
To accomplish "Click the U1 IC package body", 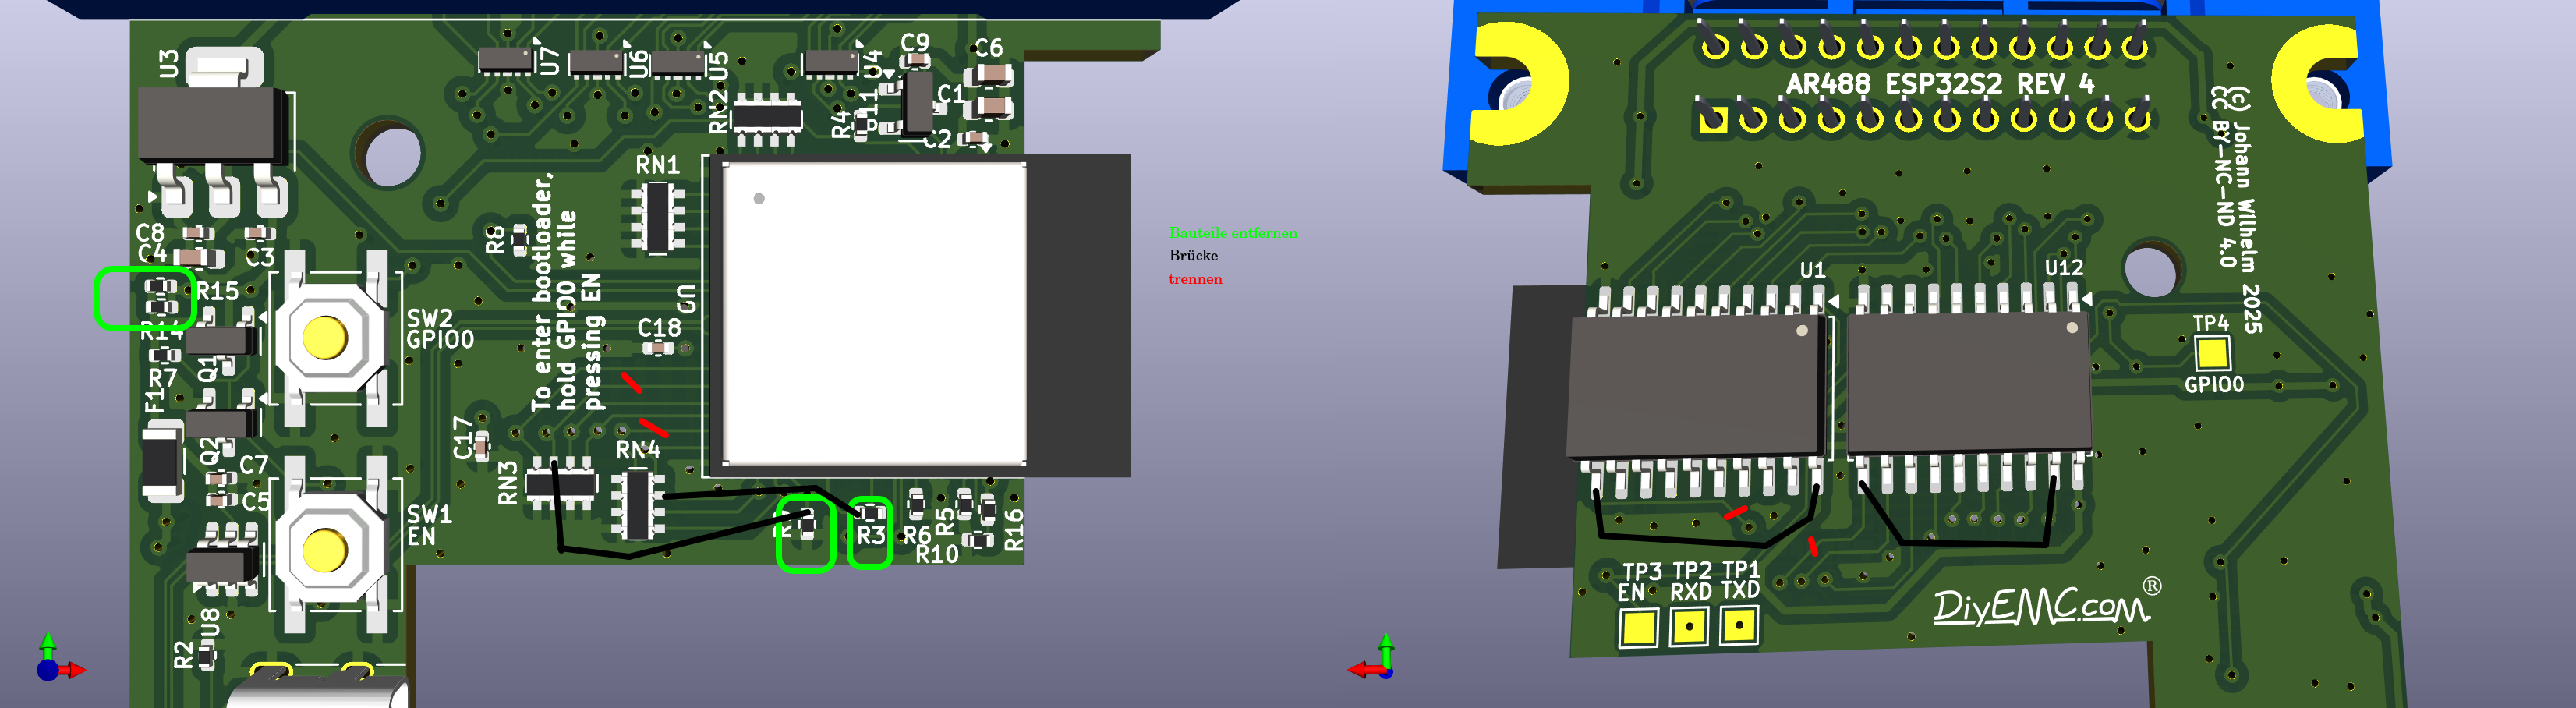I will point(1697,388).
